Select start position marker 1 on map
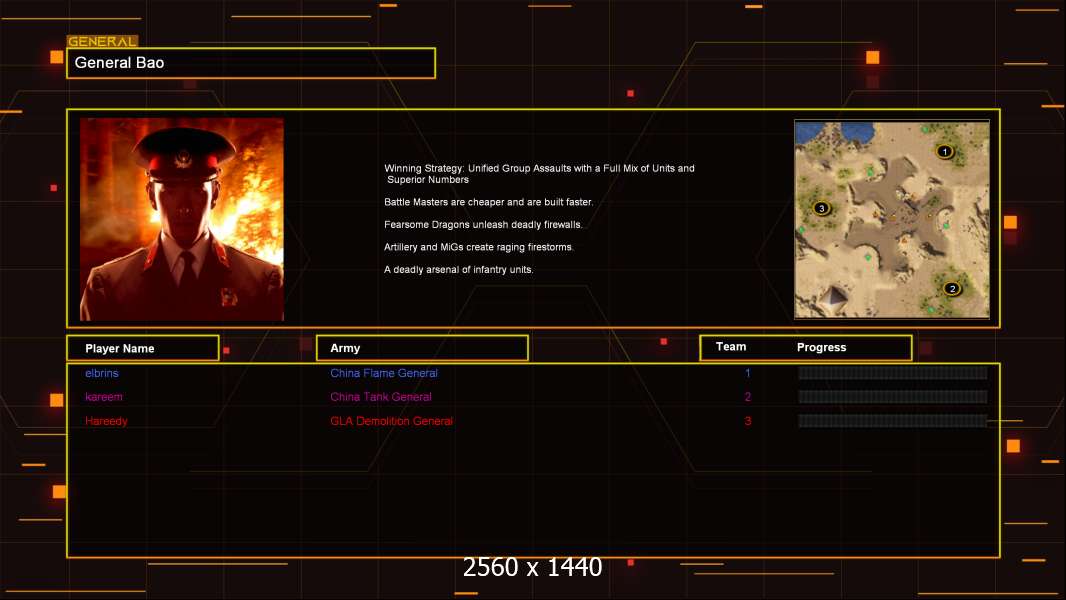The height and width of the screenshot is (600, 1066). tap(944, 152)
